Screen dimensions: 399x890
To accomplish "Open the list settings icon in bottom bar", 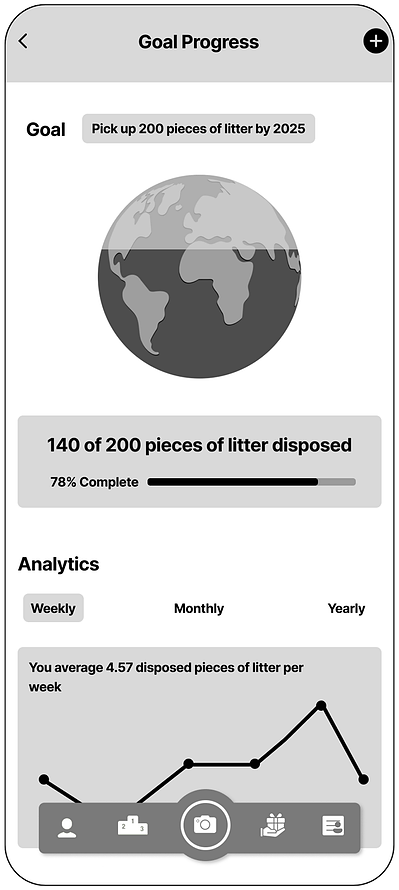I will point(333,825).
